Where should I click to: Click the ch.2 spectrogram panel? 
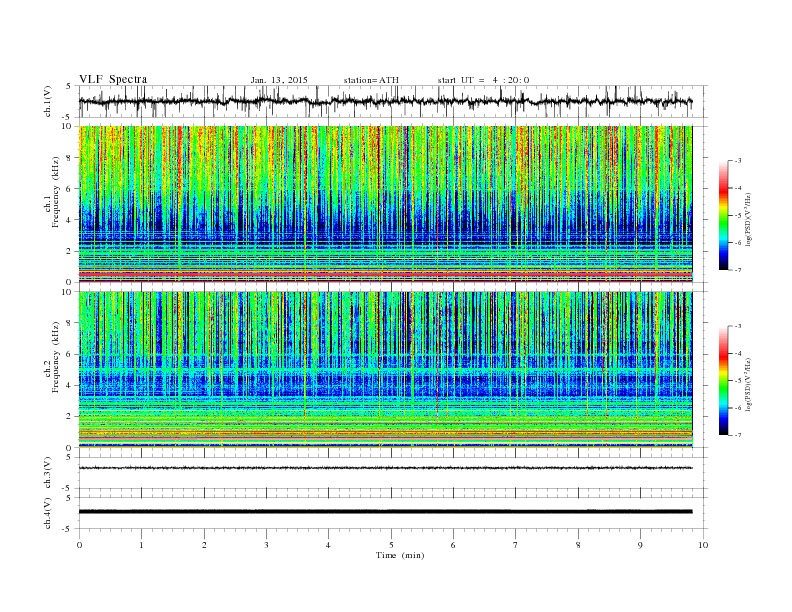click(x=385, y=370)
